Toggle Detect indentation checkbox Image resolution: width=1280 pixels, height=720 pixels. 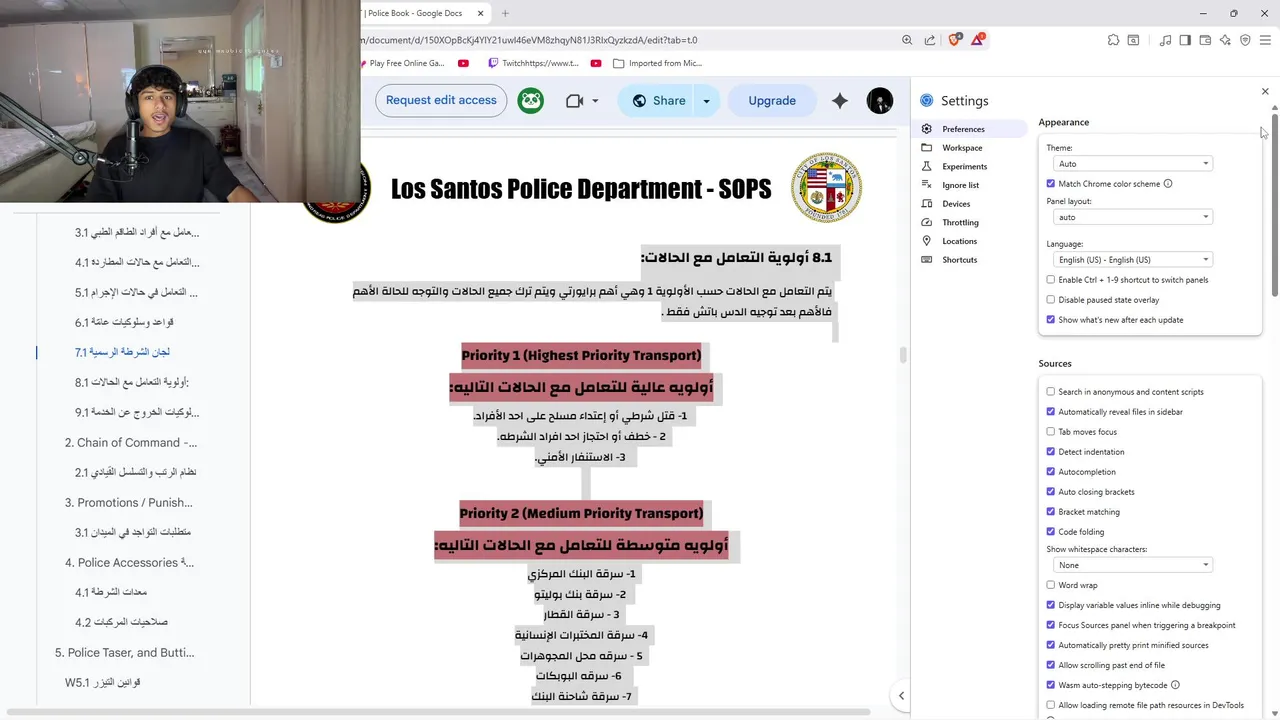pos(1050,452)
